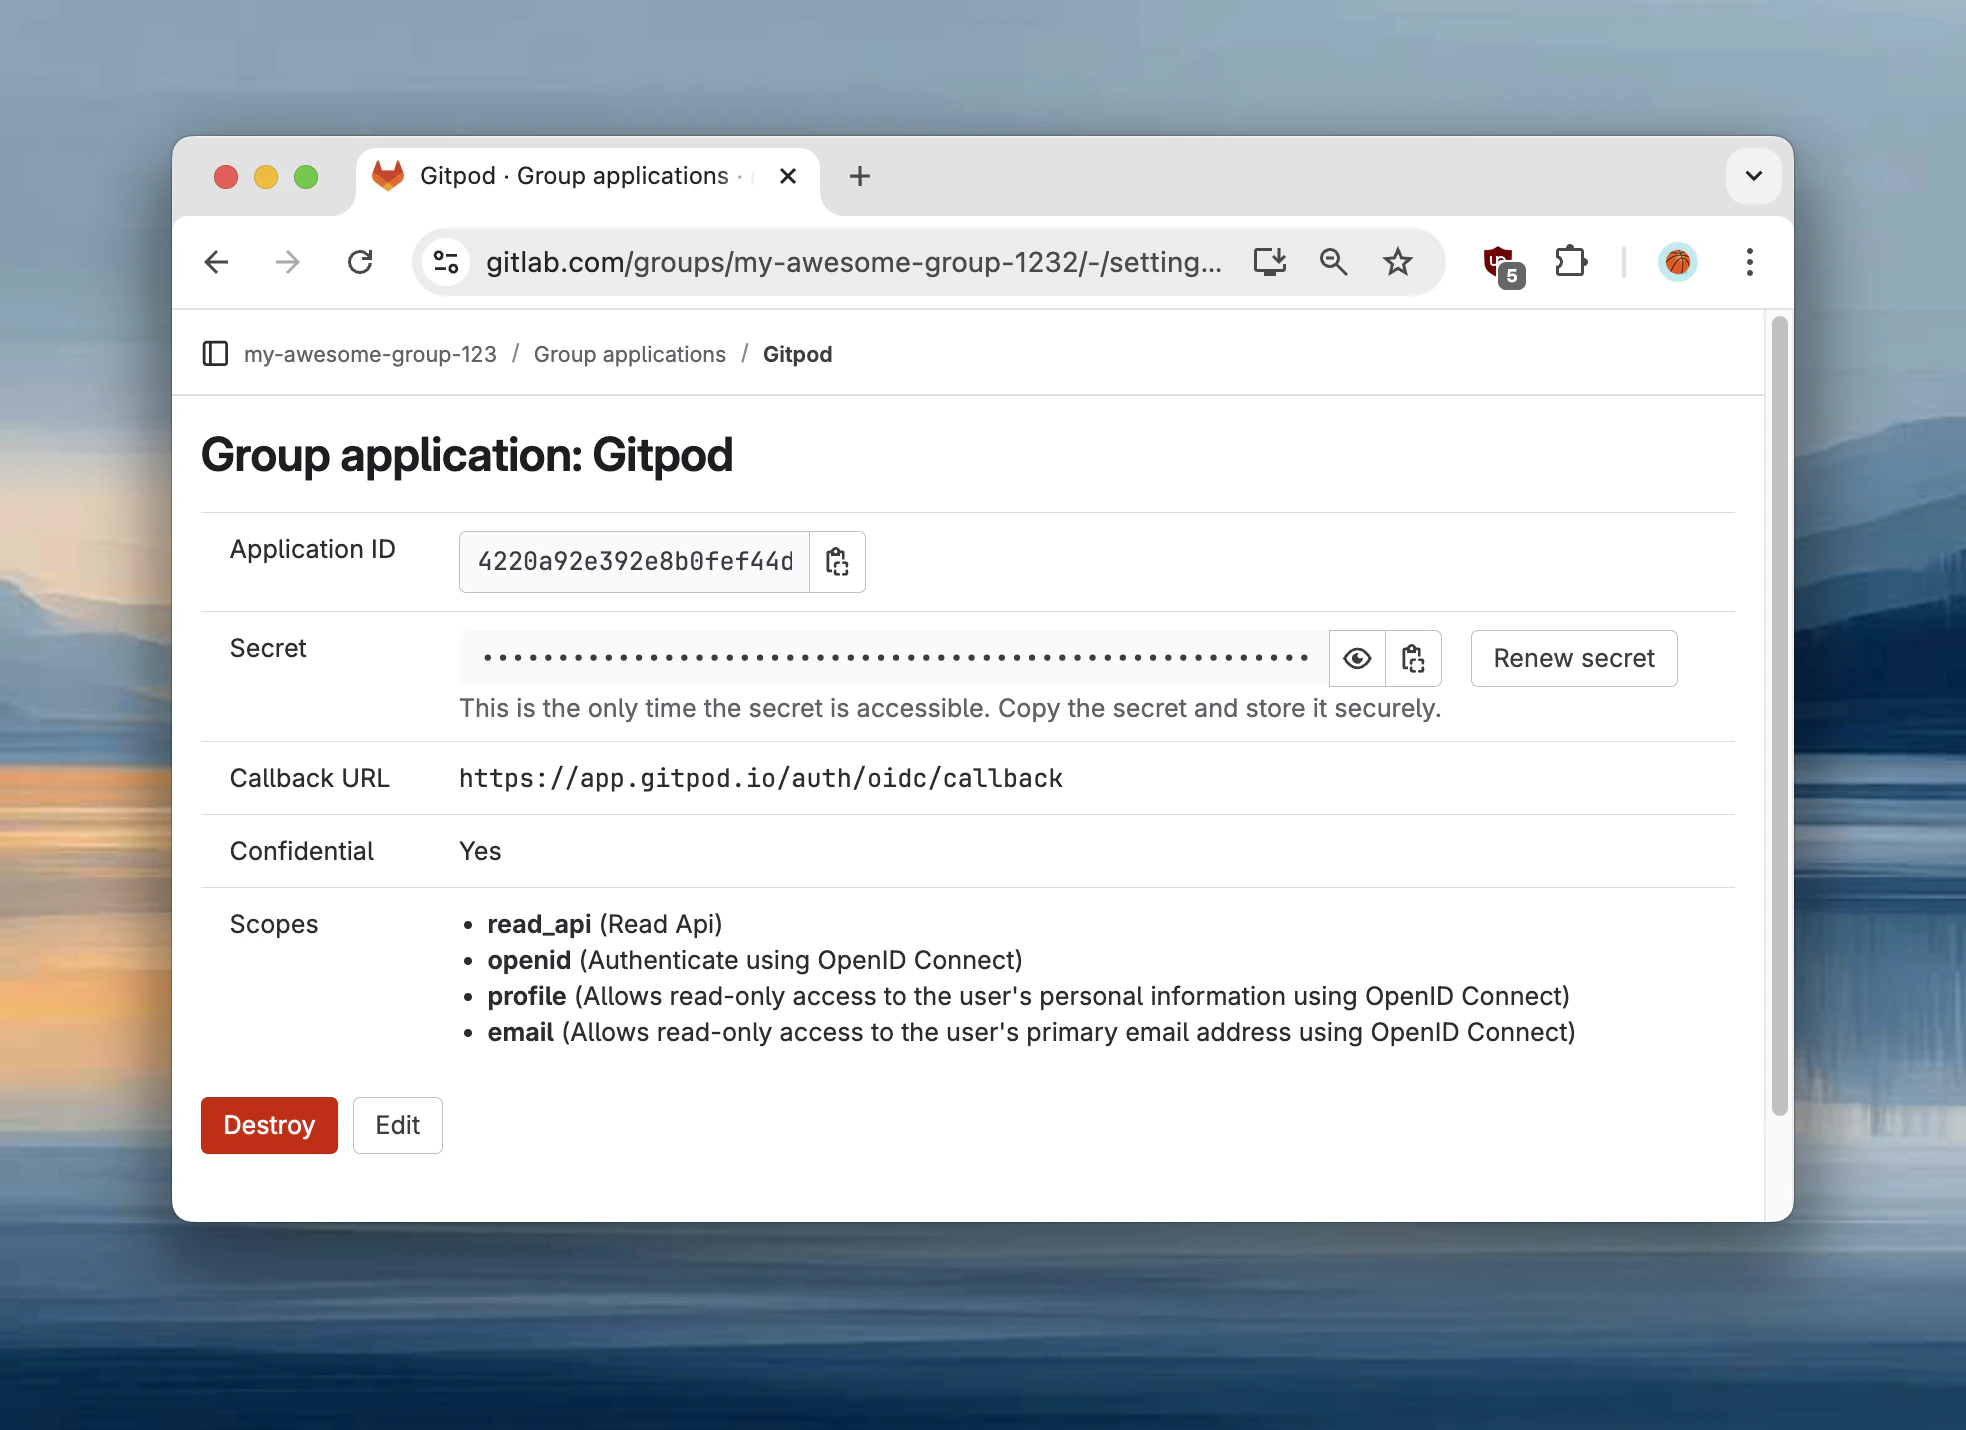
Task: Click the masked secret field
Action: point(894,658)
